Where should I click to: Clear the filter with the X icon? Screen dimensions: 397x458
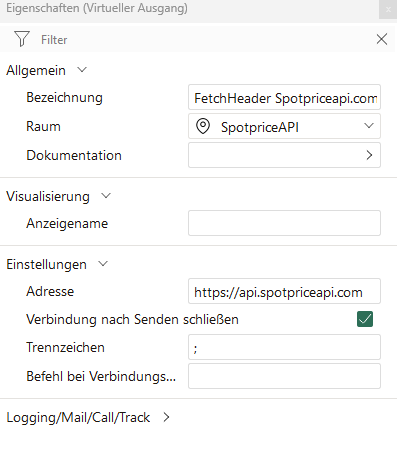point(382,39)
